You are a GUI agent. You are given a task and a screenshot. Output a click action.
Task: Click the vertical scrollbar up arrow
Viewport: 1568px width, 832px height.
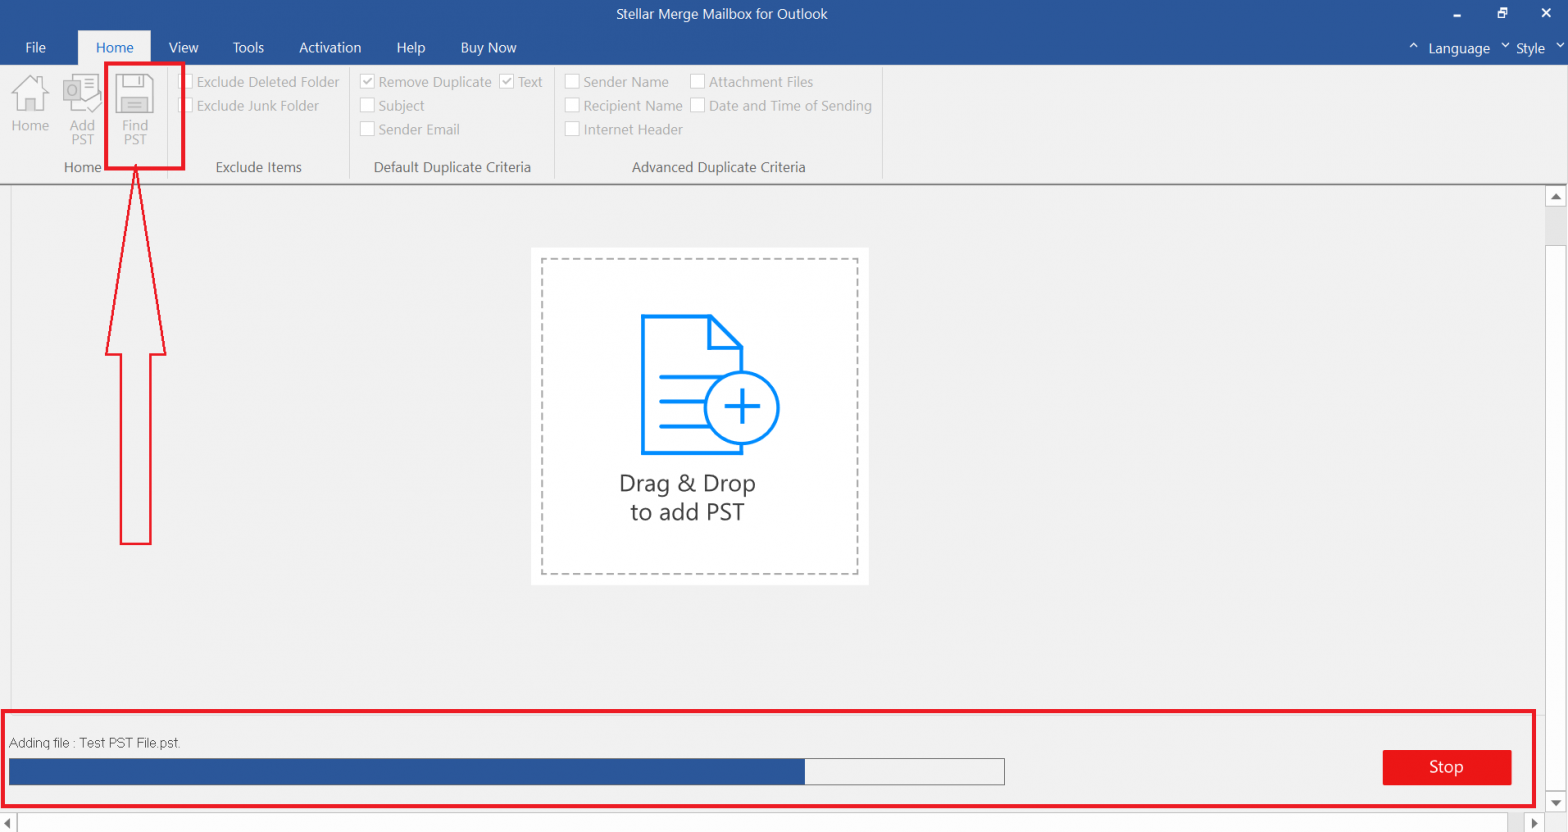(x=1556, y=196)
